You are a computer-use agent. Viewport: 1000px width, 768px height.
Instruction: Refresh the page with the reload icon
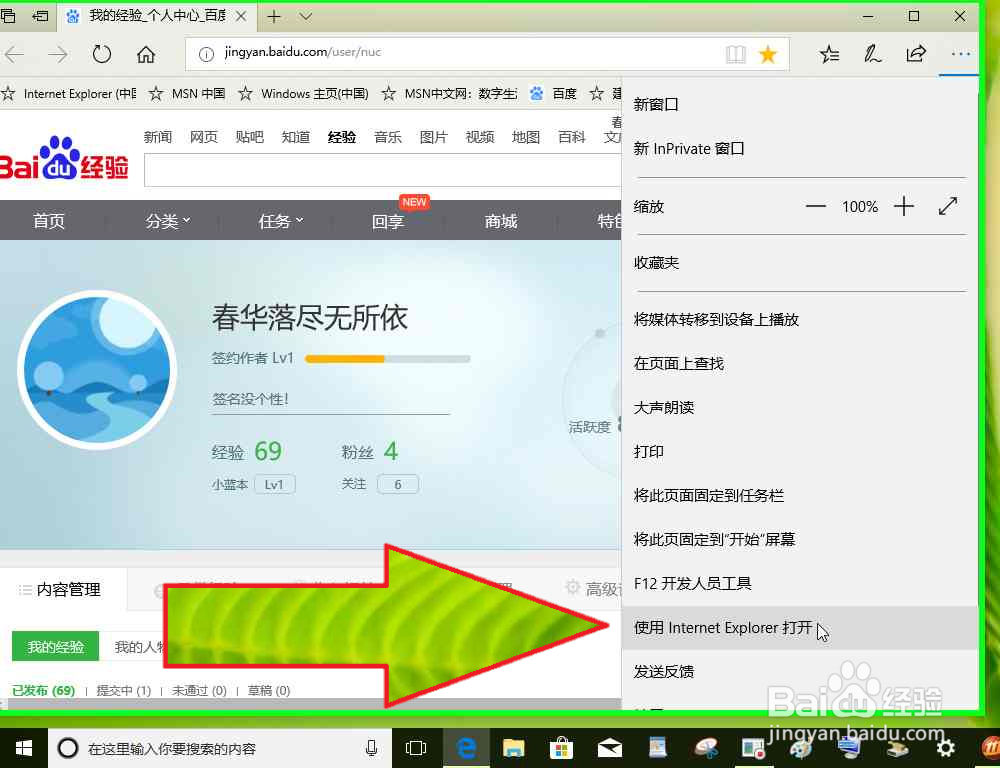[103, 54]
